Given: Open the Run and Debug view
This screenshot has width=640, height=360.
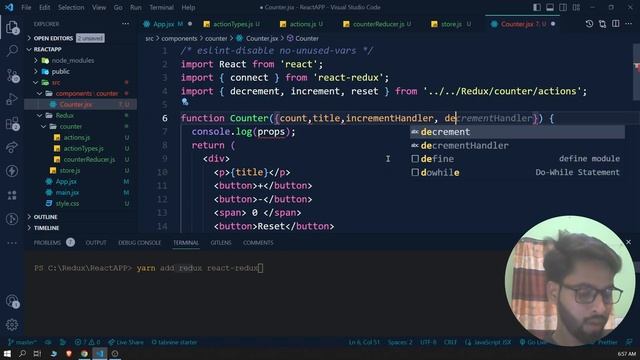Looking at the screenshot, I should (x=12, y=99).
